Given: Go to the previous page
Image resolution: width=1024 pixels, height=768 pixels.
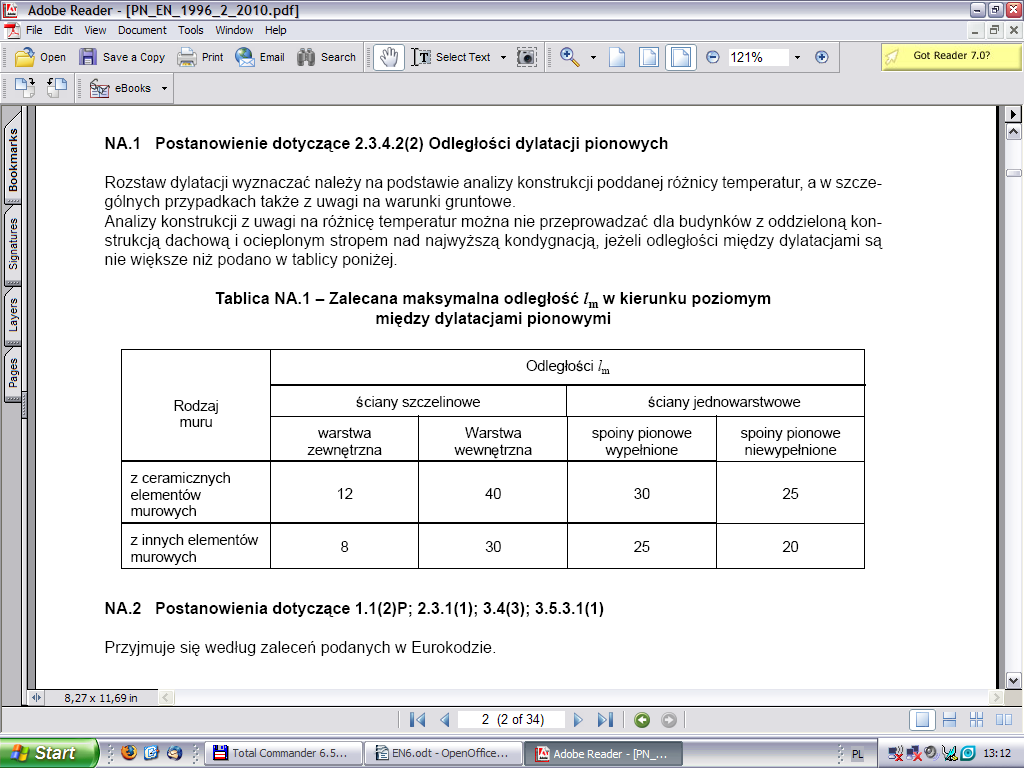Looking at the screenshot, I should pyautogui.click(x=445, y=720).
